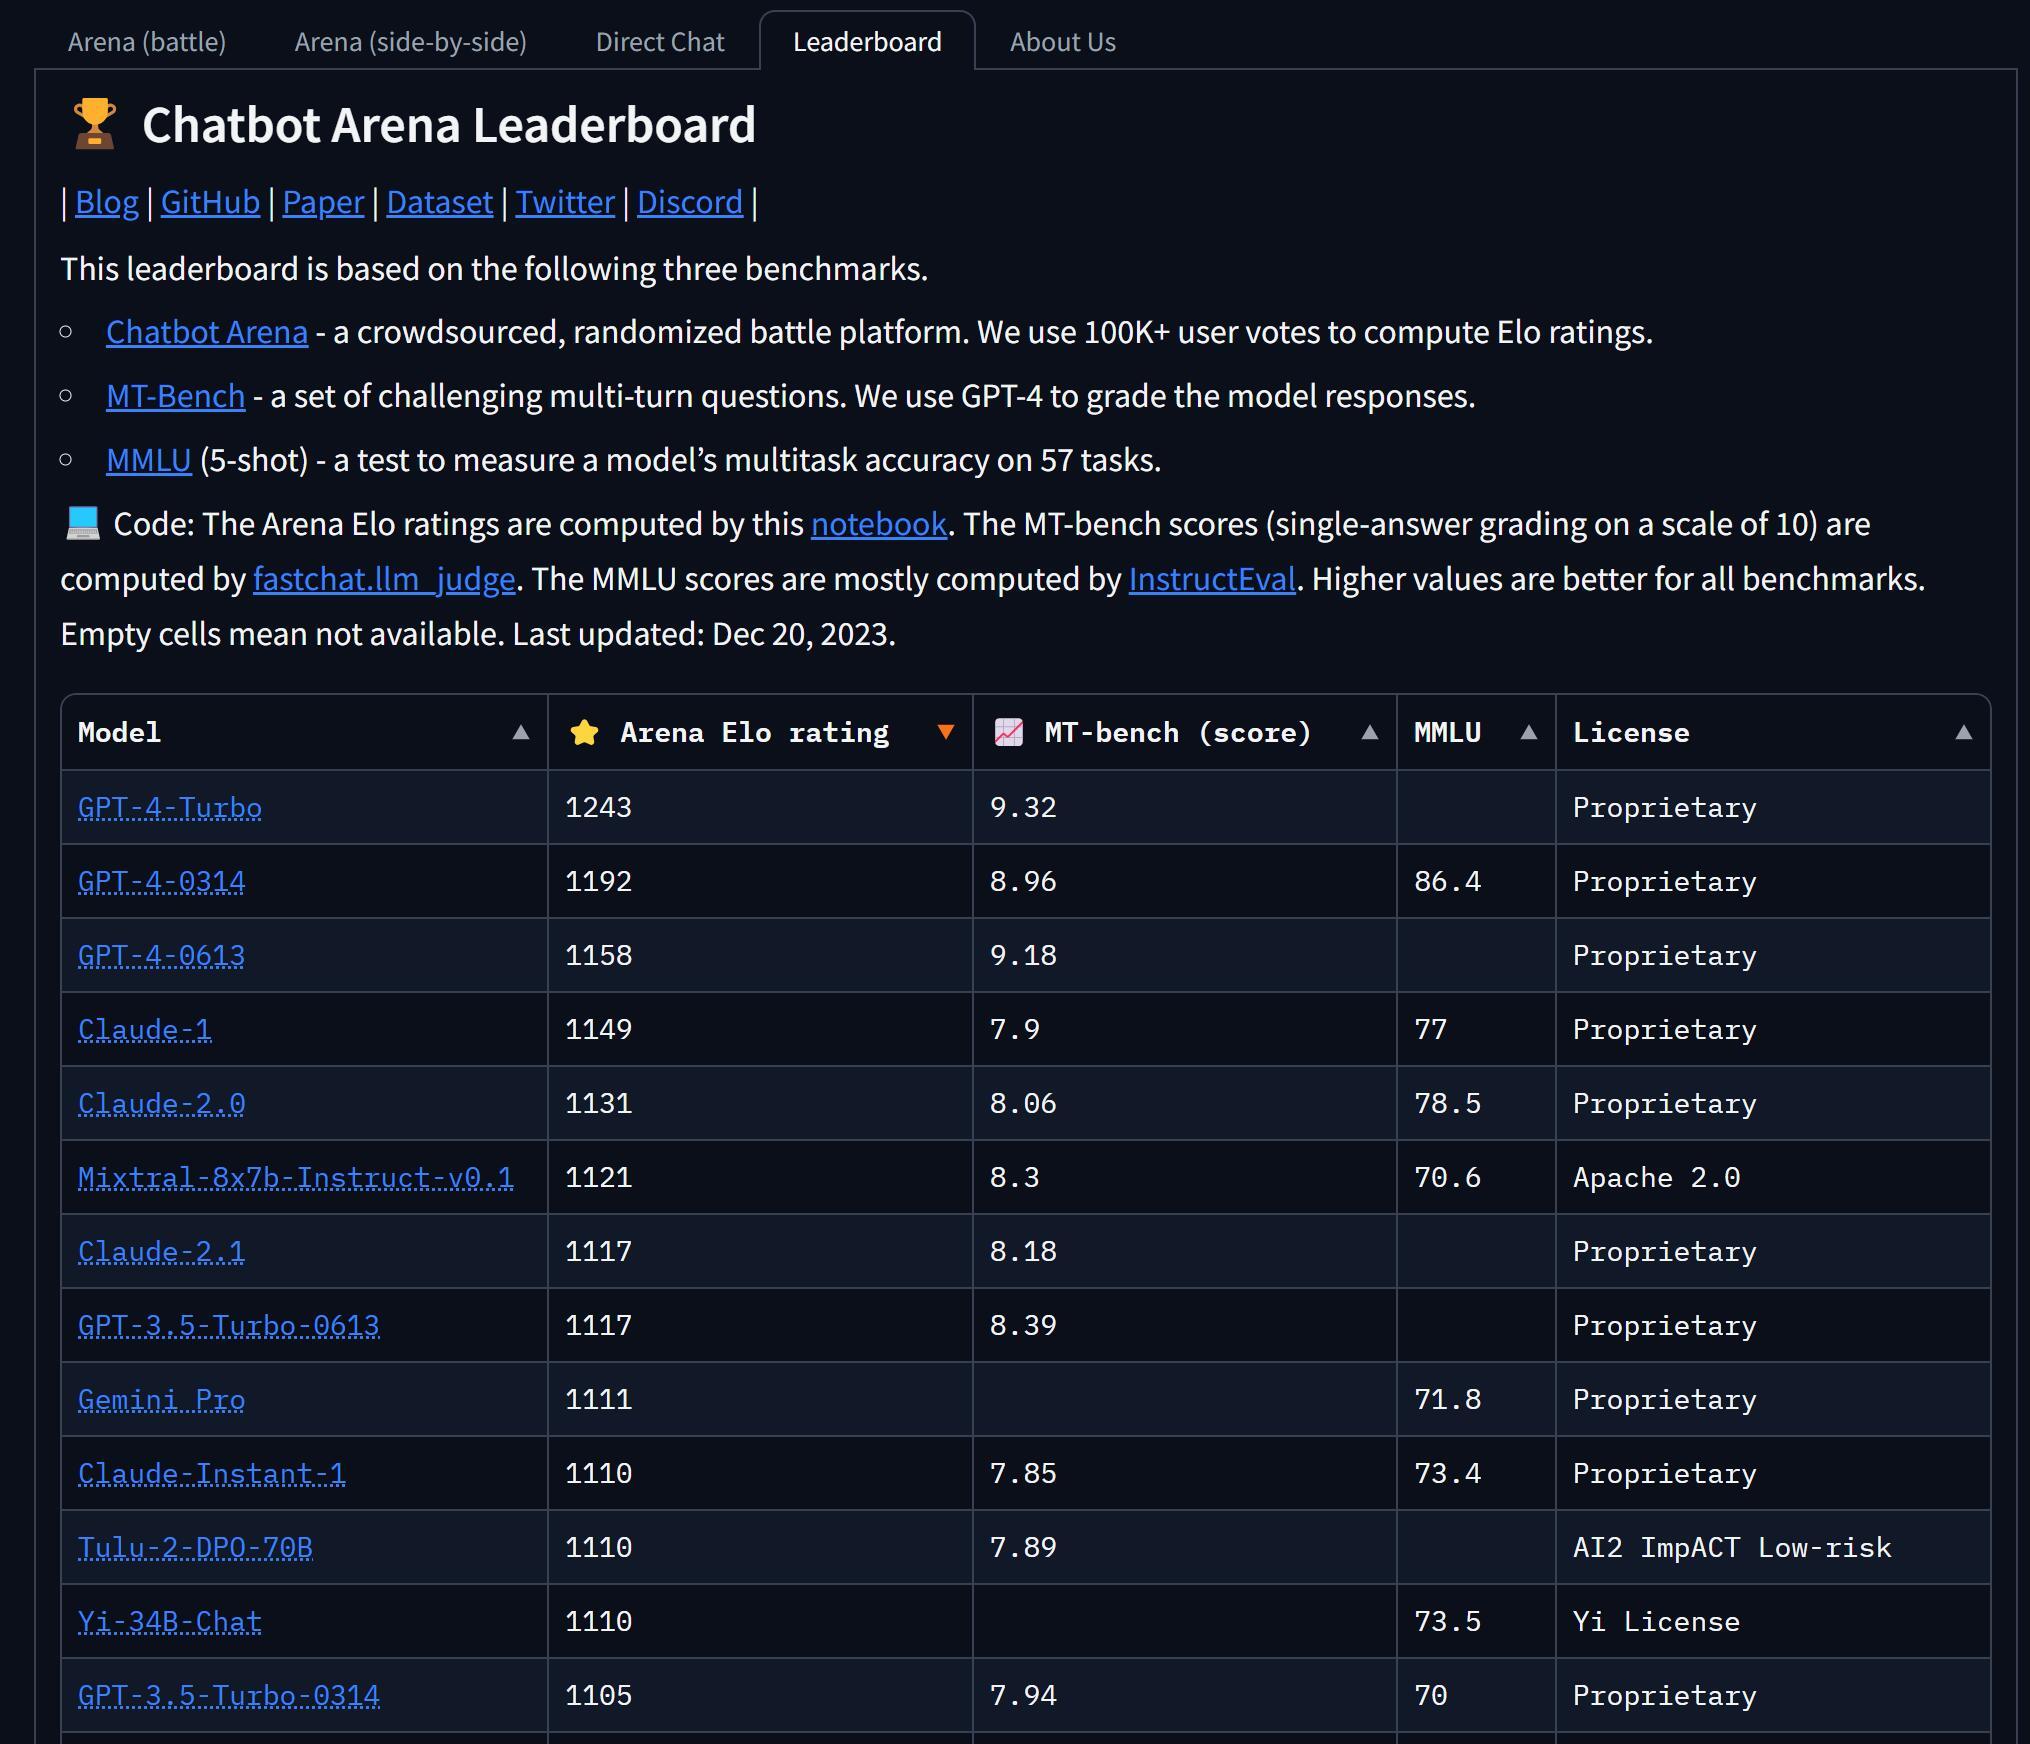Open the Gemini Pro model link
2030x1744 pixels.
(x=161, y=1400)
